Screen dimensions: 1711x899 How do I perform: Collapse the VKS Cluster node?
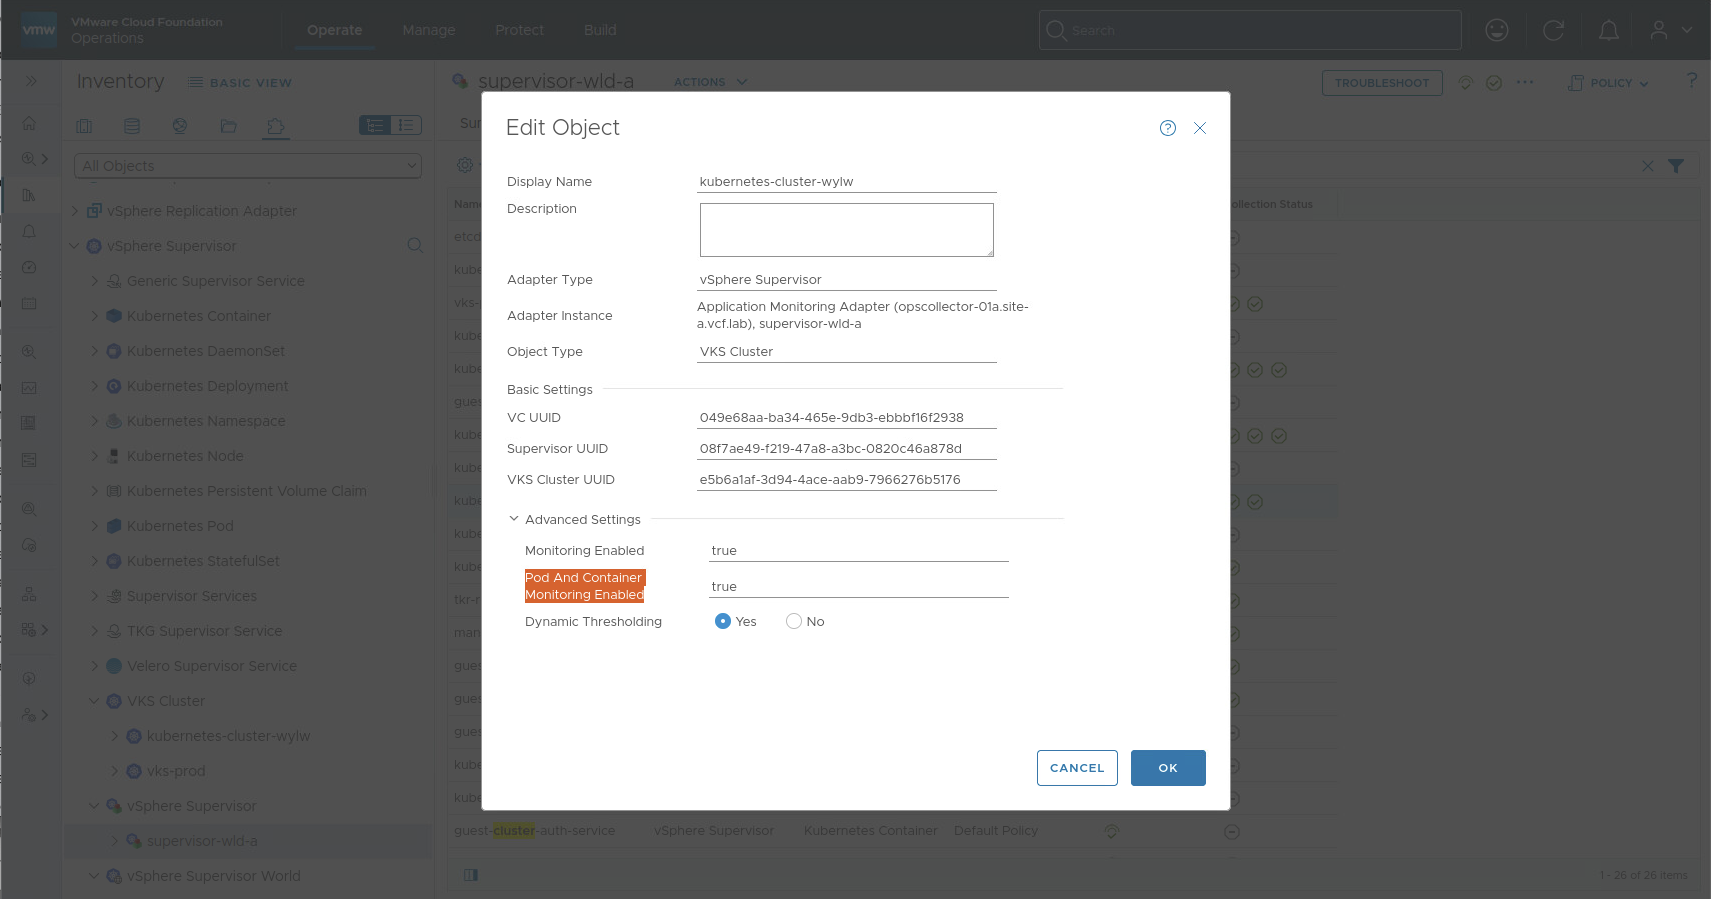click(x=95, y=701)
